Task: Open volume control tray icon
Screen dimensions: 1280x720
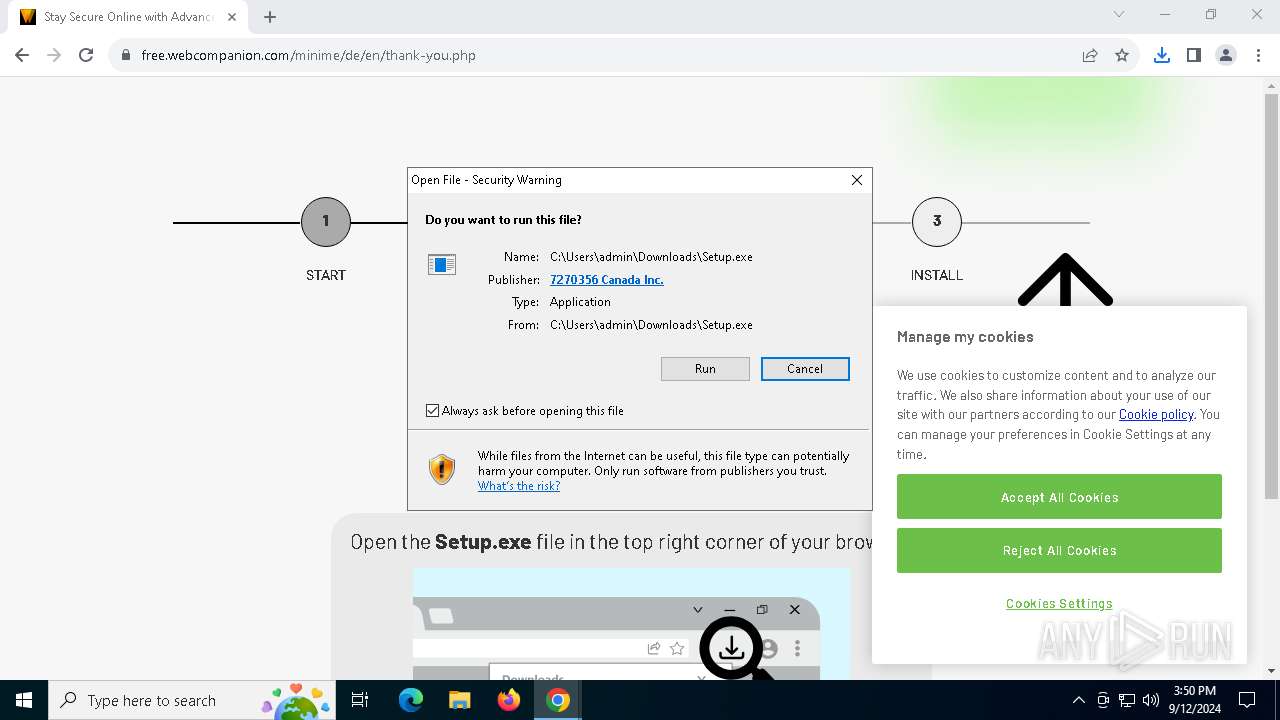Action: point(1151,700)
